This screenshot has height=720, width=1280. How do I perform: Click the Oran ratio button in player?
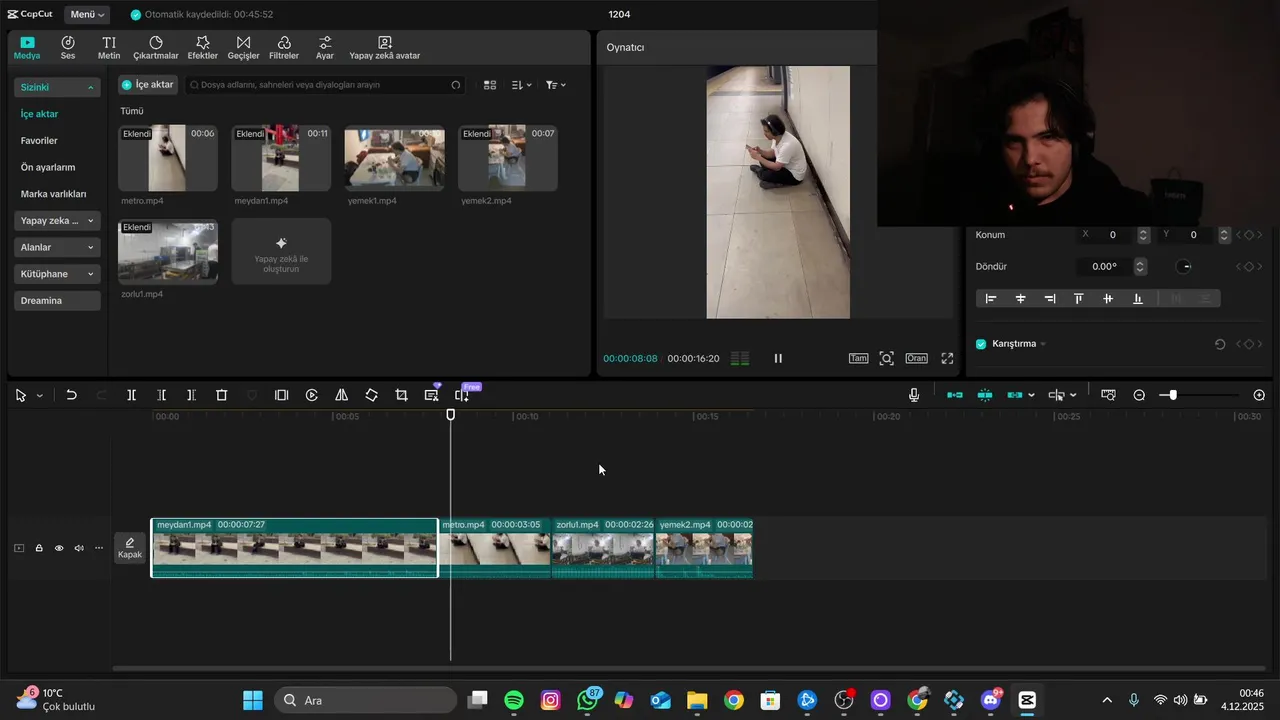tap(916, 358)
